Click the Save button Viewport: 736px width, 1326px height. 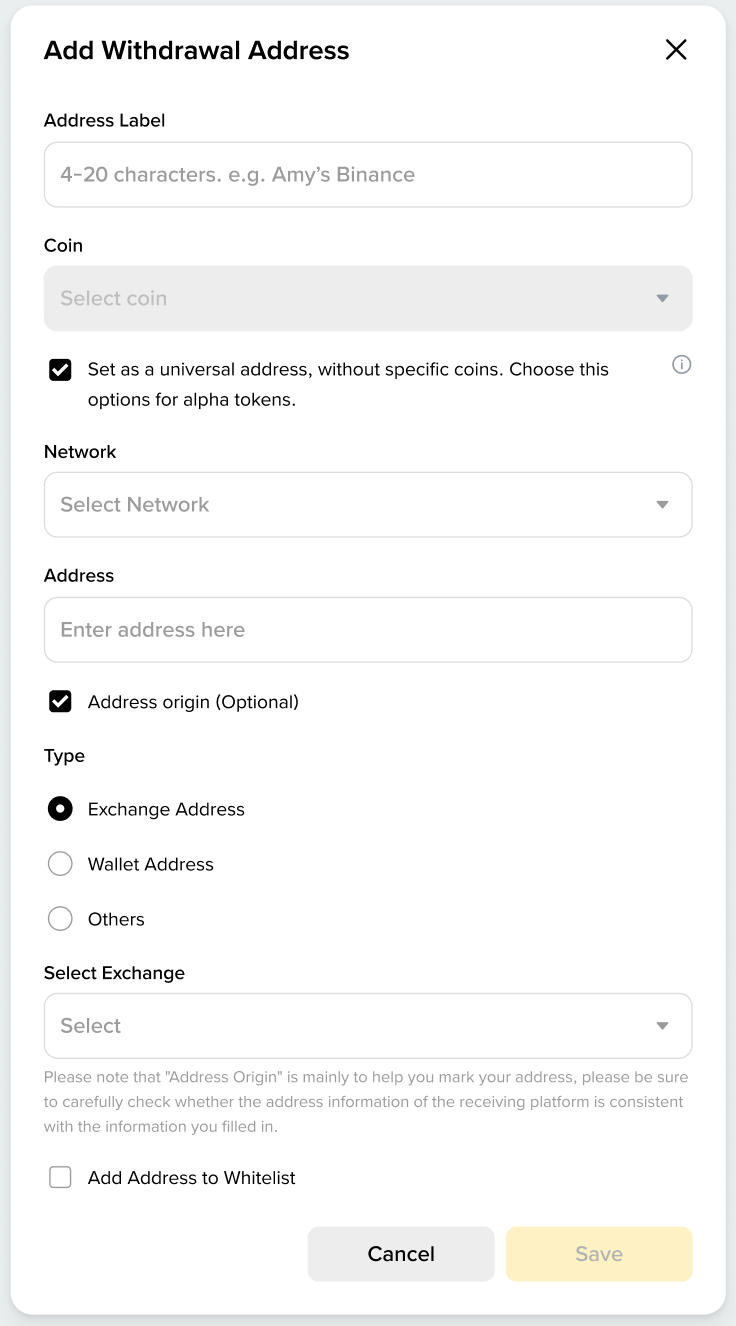tap(599, 1254)
